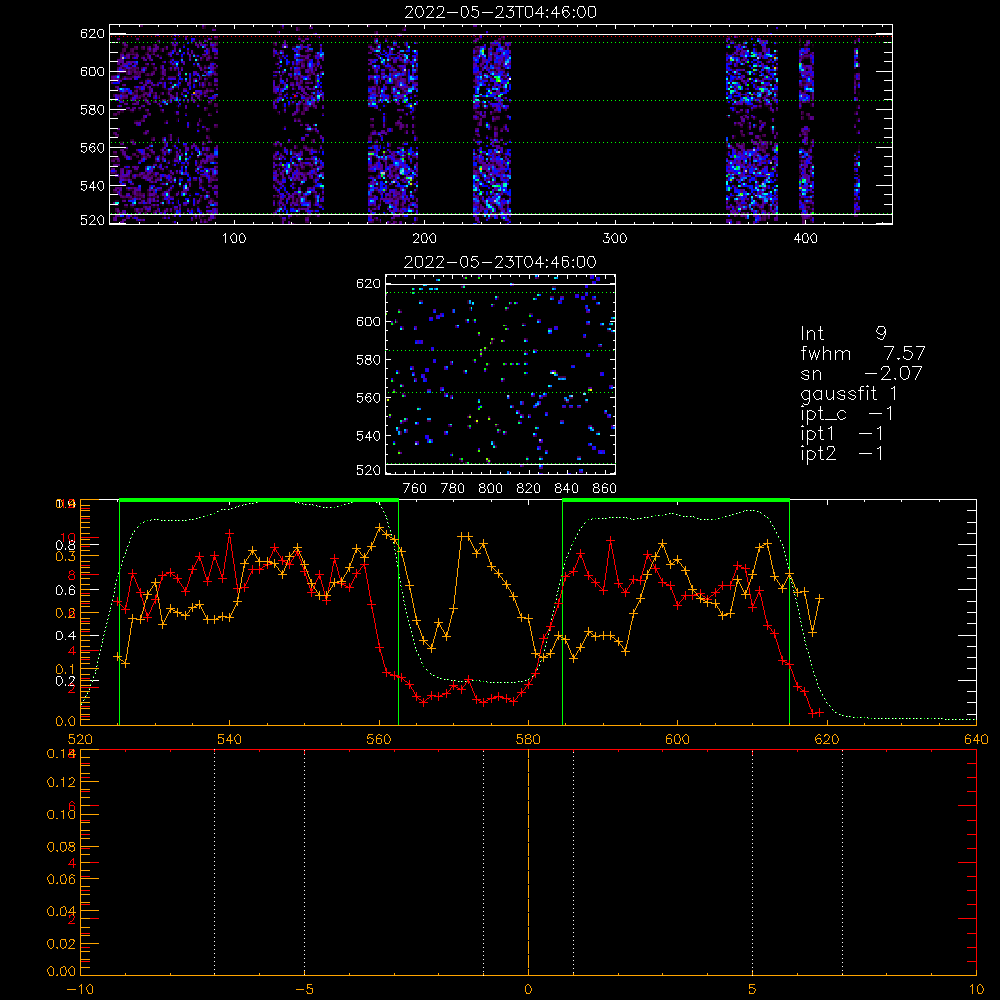Select the 'ipt1 -1' readout
The image size is (1000, 1000).
tap(842, 434)
